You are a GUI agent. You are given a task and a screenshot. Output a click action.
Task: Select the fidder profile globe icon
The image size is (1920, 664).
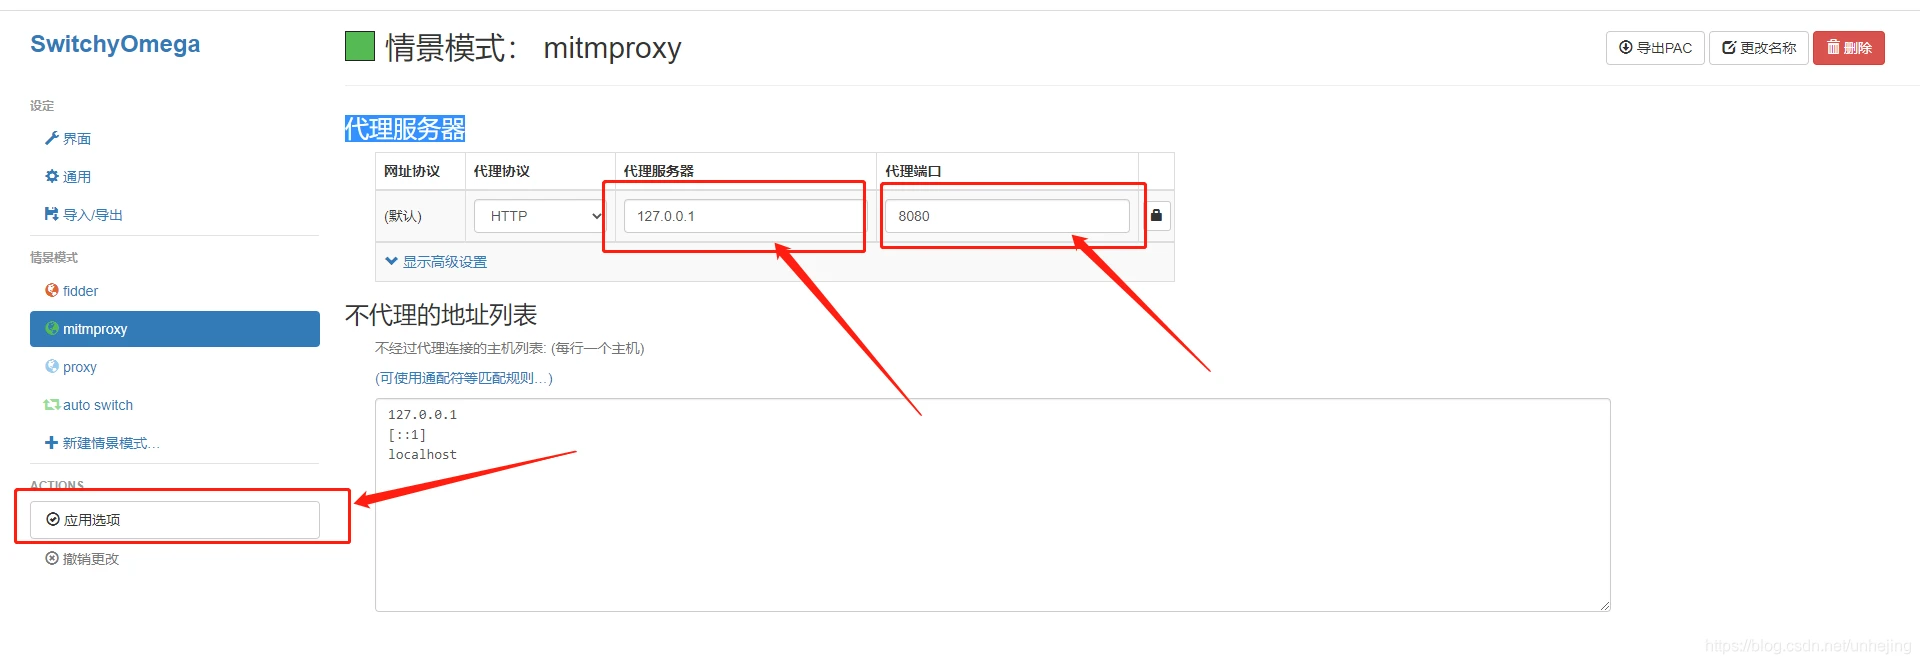coord(51,290)
